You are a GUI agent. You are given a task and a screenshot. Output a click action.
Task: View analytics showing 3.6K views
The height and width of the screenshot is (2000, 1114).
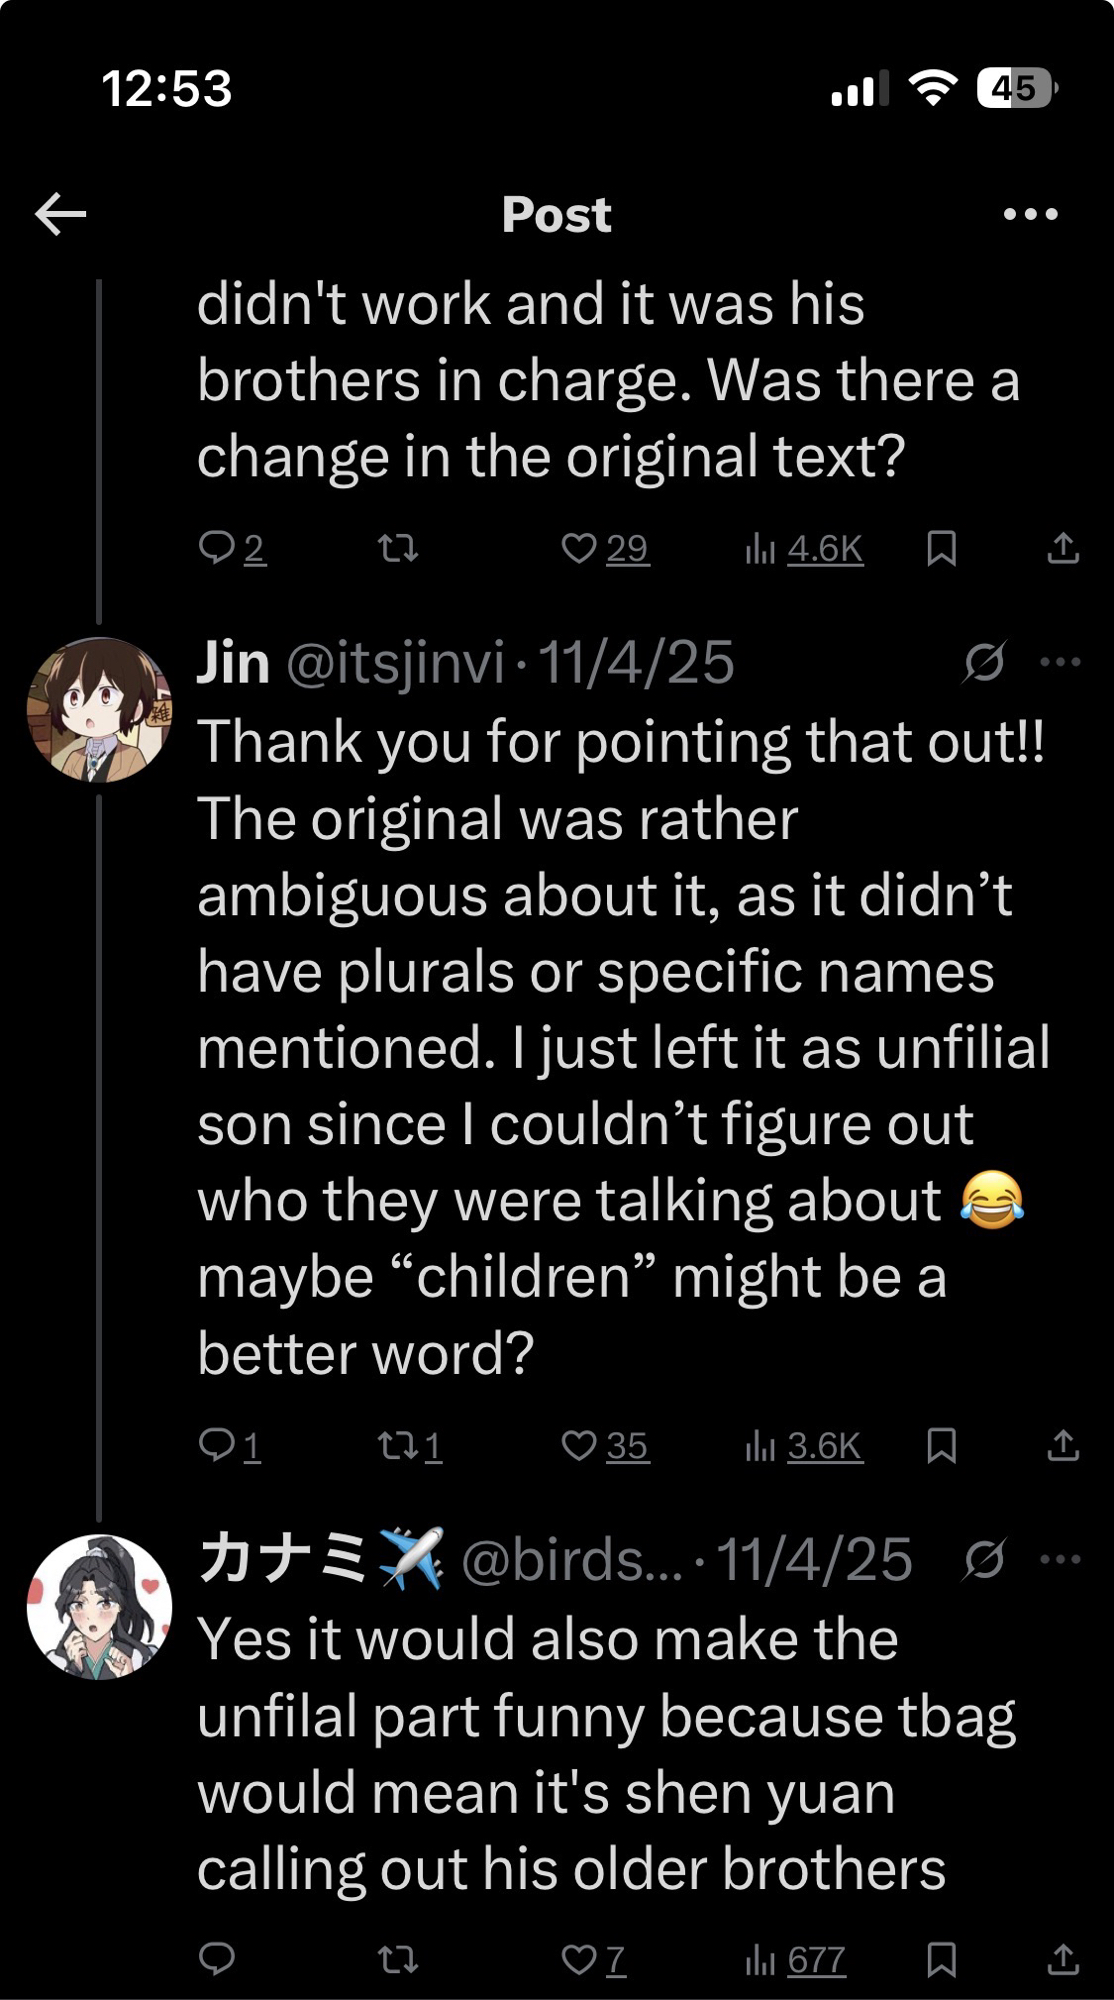point(804,1446)
